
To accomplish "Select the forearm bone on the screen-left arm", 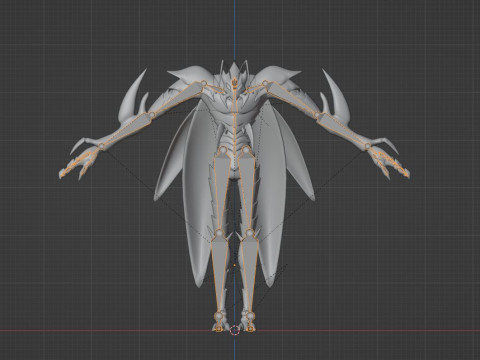I will click(126, 130).
